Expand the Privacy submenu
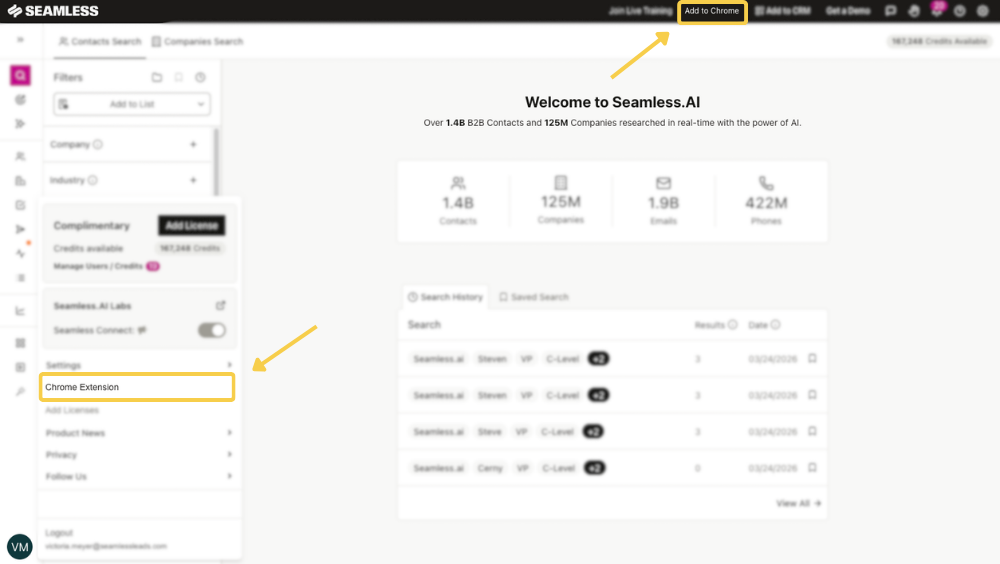1000x564 pixels. pos(139,454)
